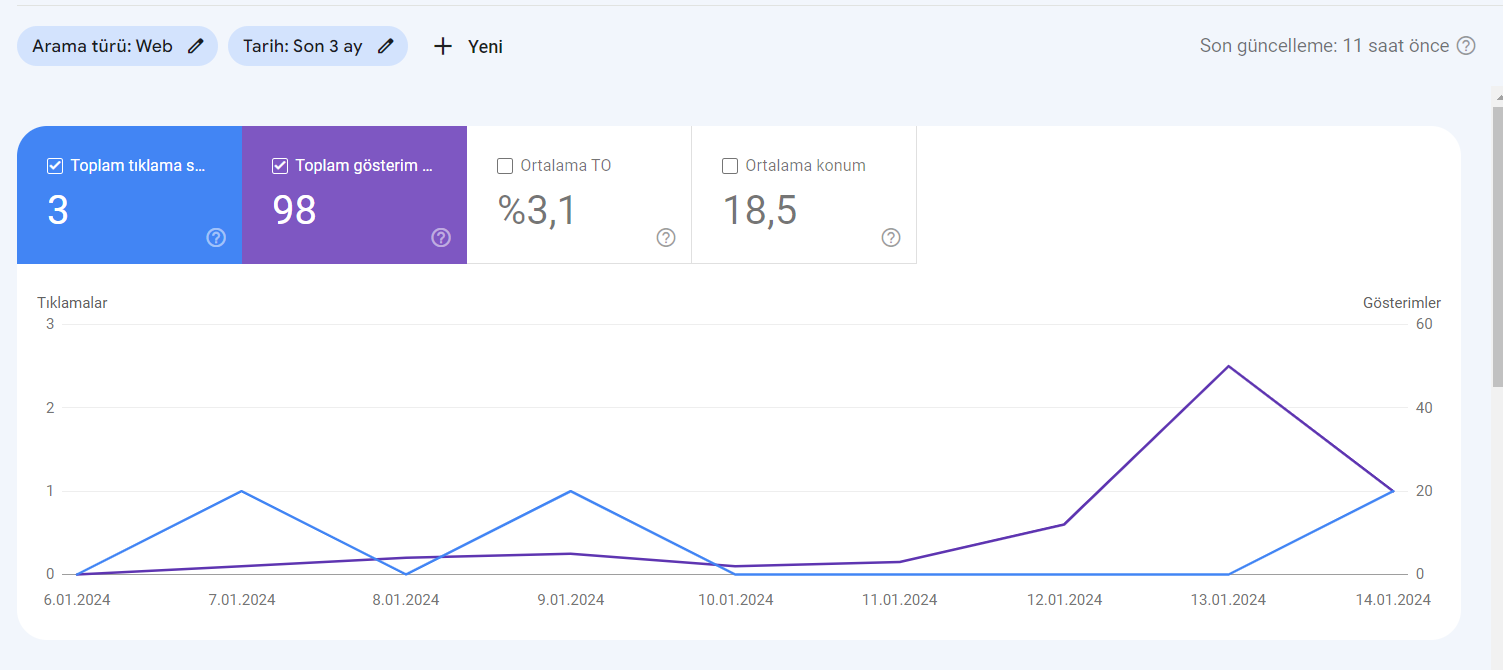This screenshot has width=1503, height=670.
Task: Click the clicks data point at 7.01.2024
Action: pyautogui.click(x=241, y=491)
